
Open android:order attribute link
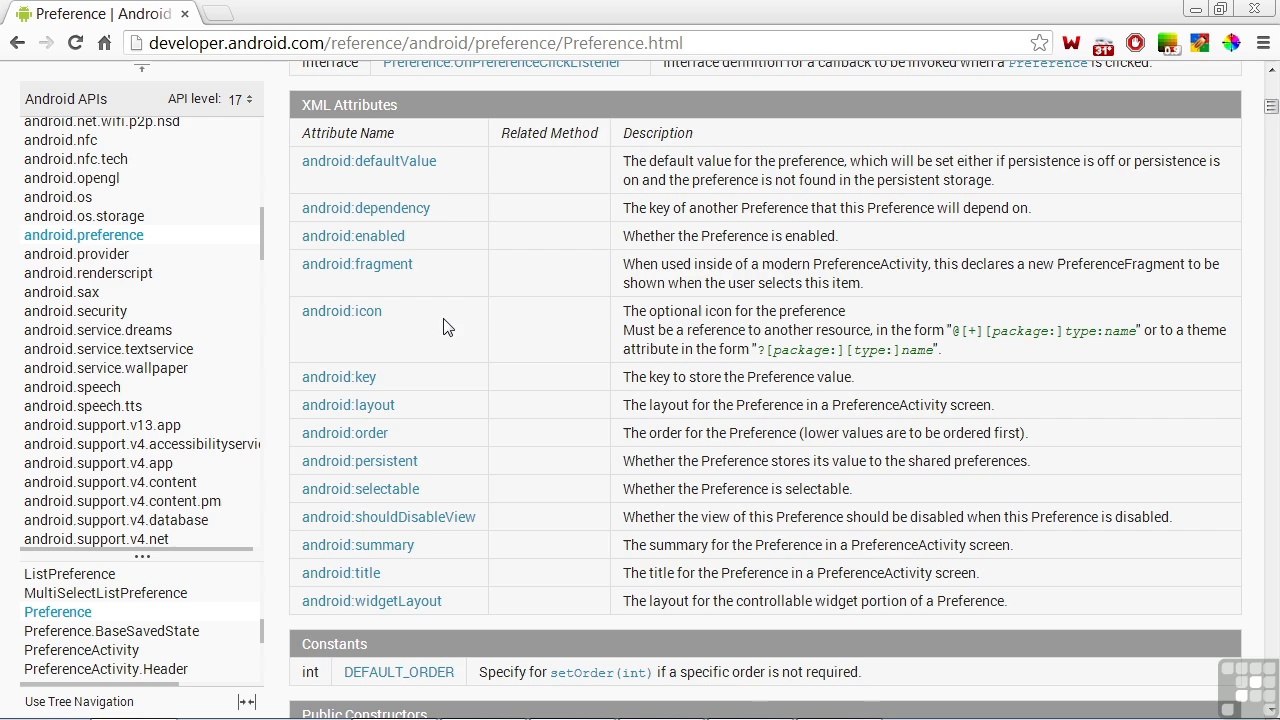tap(345, 433)
